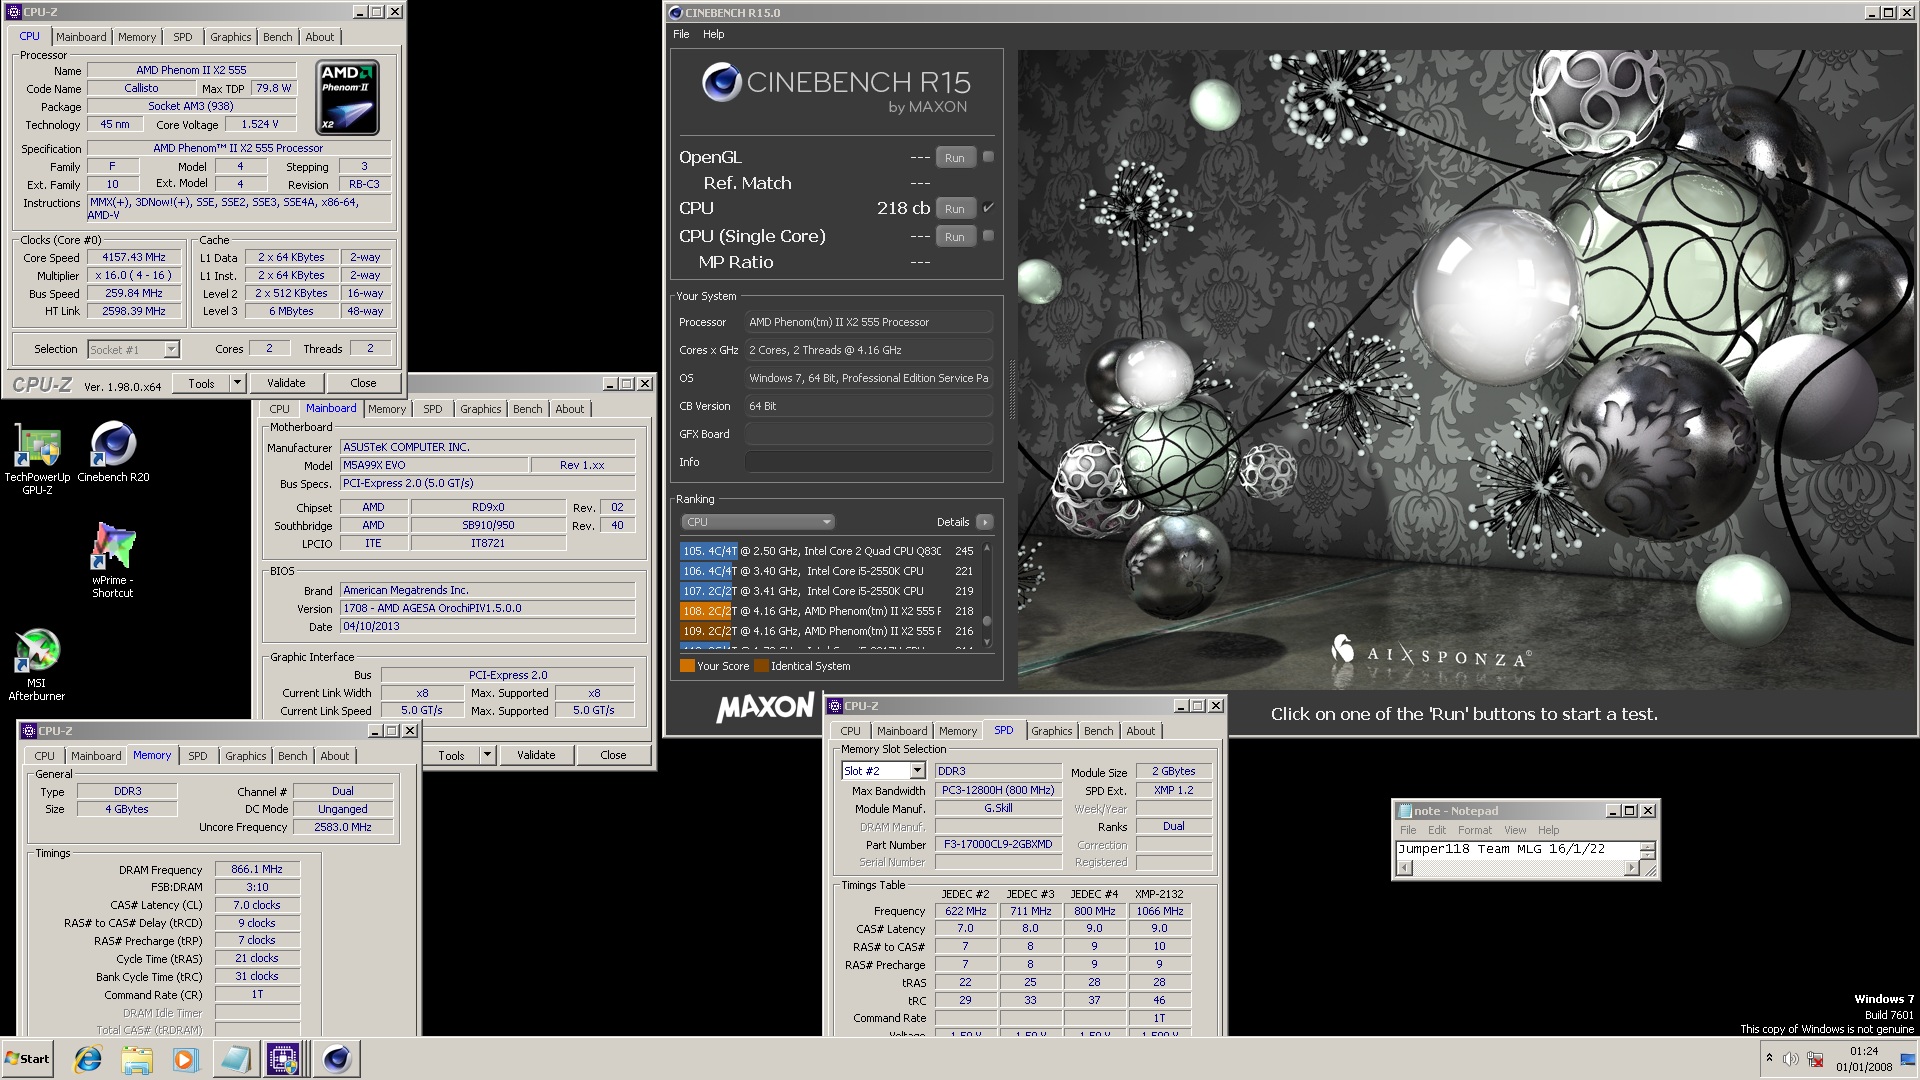Viewport: 1920px width, 1080px height.
Task: Click Validate in the Mainboard CPU-Z window
Action: click(536, 755)
